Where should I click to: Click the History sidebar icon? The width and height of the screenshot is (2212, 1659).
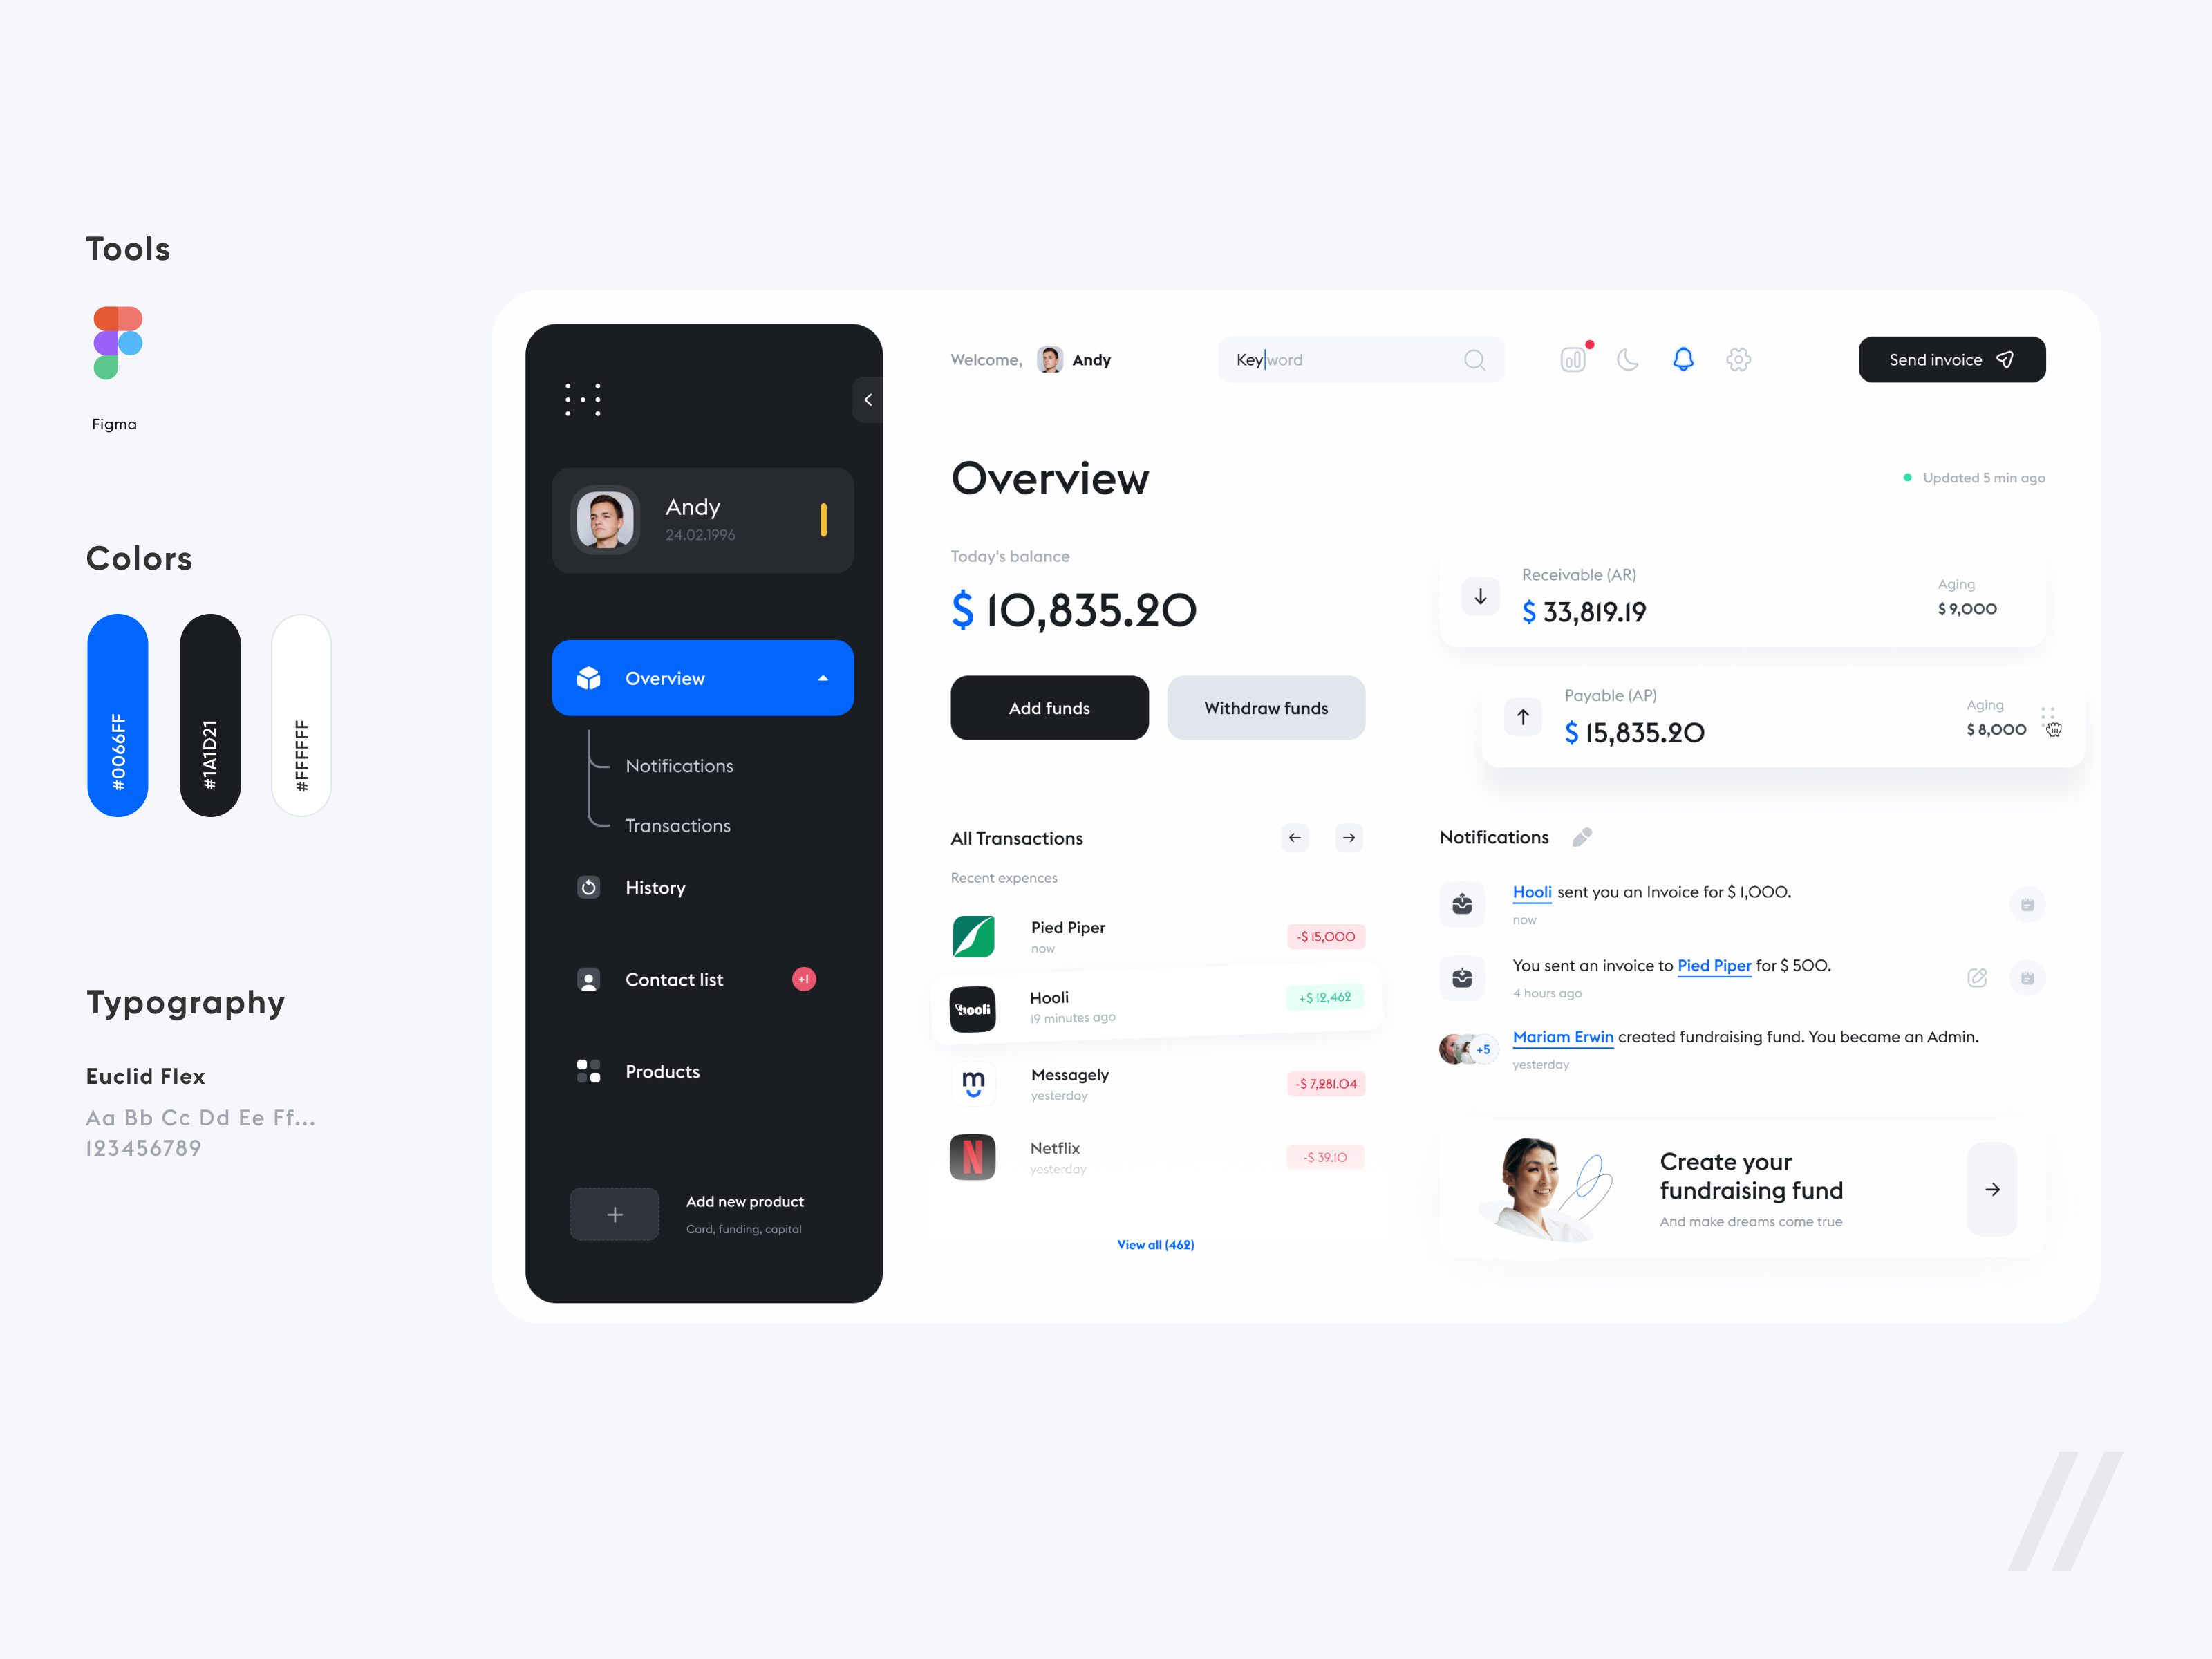590,887
